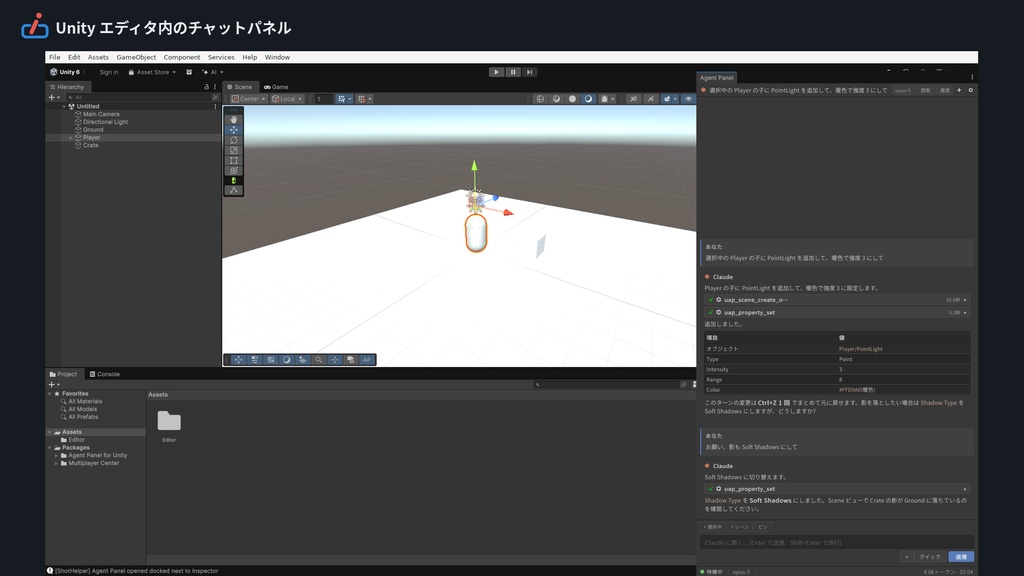Select the Move tool in scene toolbar
Image resolution: width=1024 pixels, height=576 pixels.
click(234, 130)
